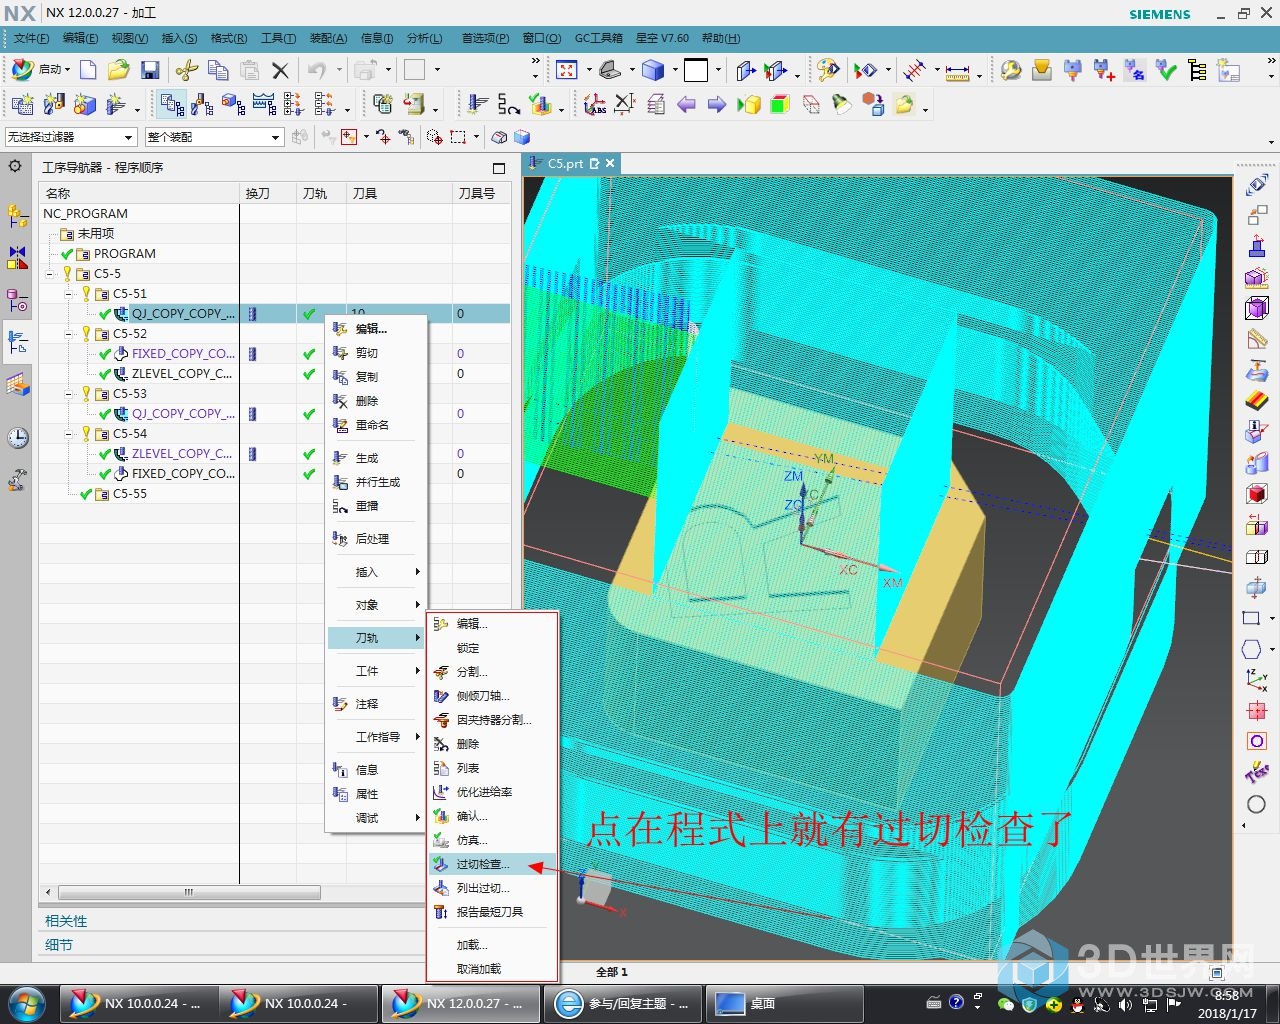
Task: Expand the 对象 submenu in context menu
Action: point(376,605)
